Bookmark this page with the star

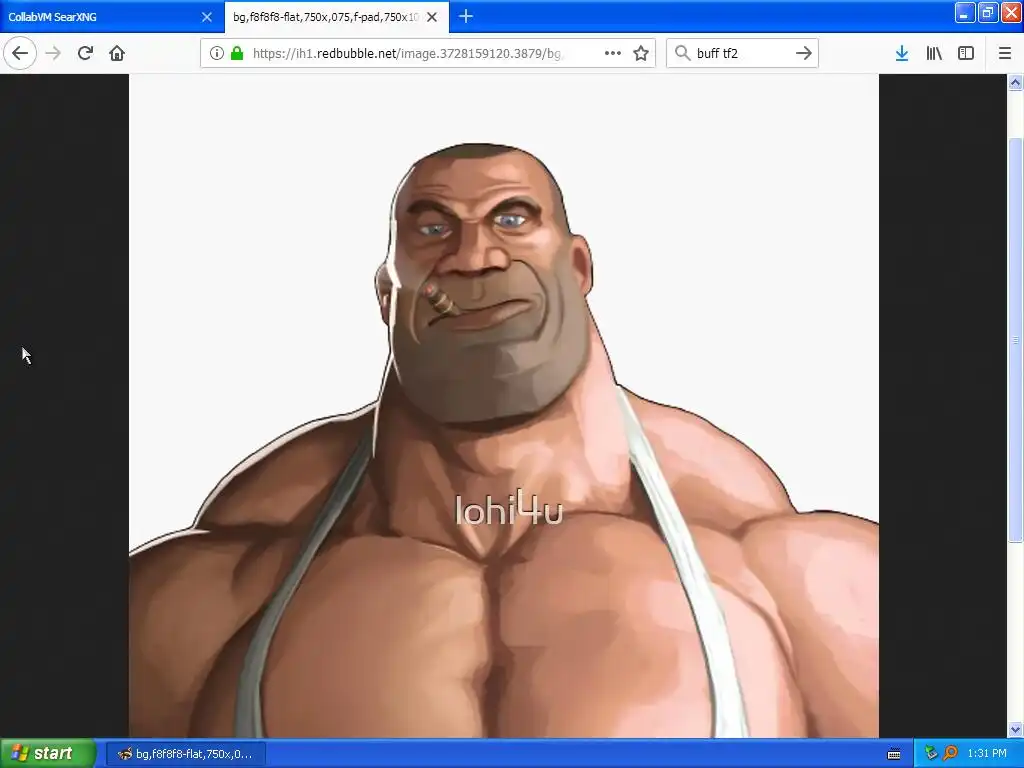click(641, 53)
